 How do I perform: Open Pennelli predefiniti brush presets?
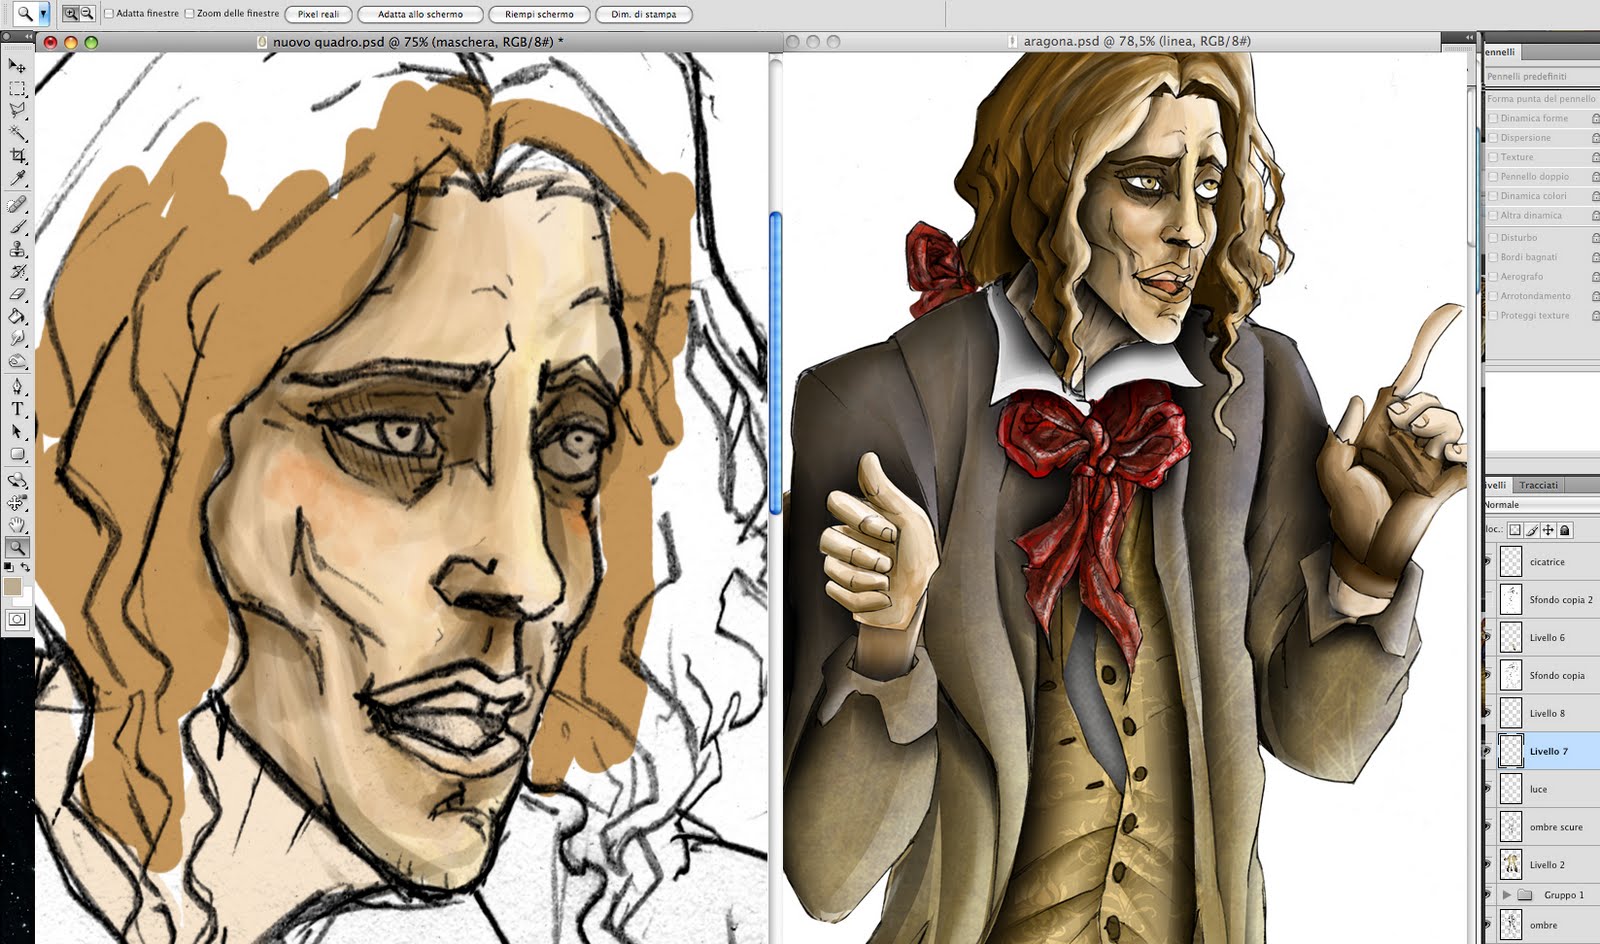(1527, 76)
